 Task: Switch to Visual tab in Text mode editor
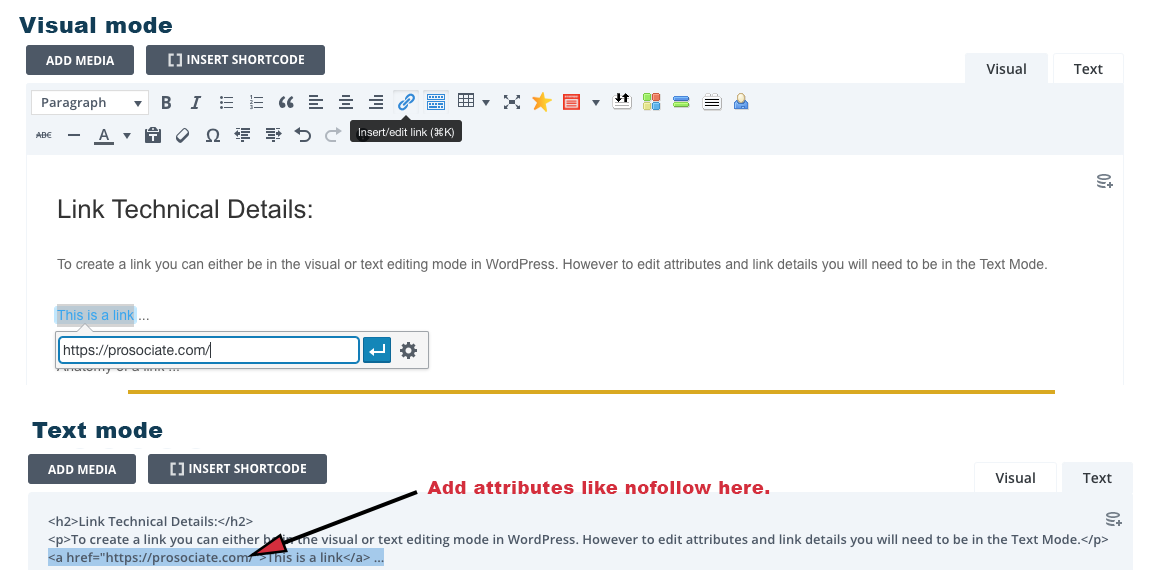coord(1015,478)
